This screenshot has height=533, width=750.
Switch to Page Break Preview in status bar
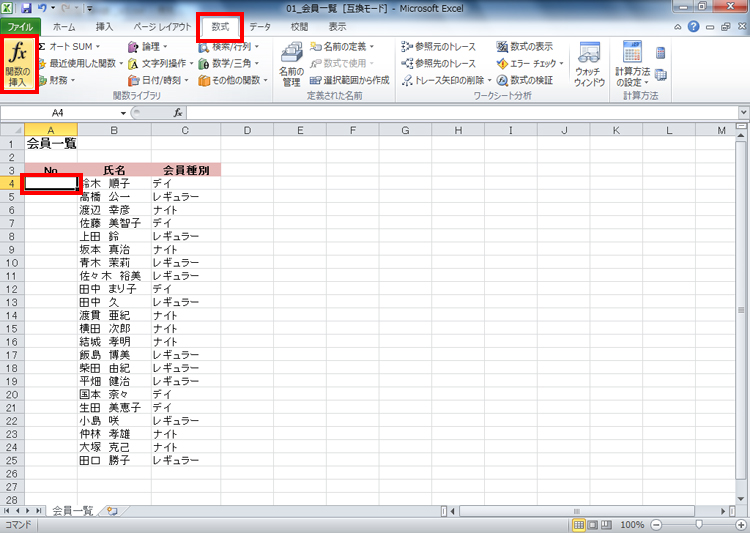(x=607, y=525)
